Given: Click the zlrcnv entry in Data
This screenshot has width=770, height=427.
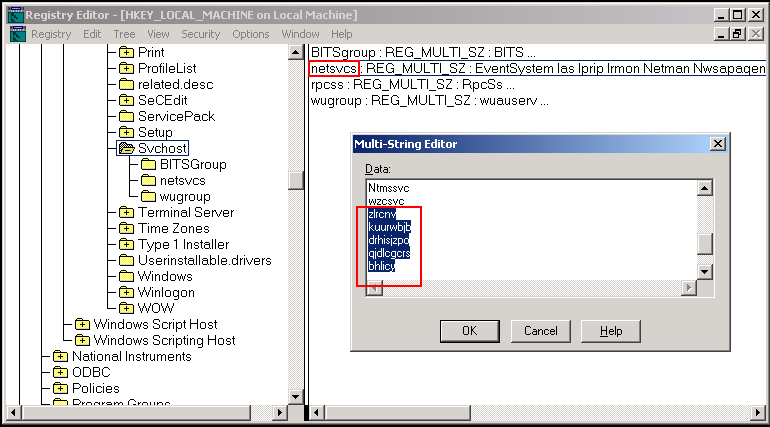Looking at the screenshot, I should pos(382,214).
